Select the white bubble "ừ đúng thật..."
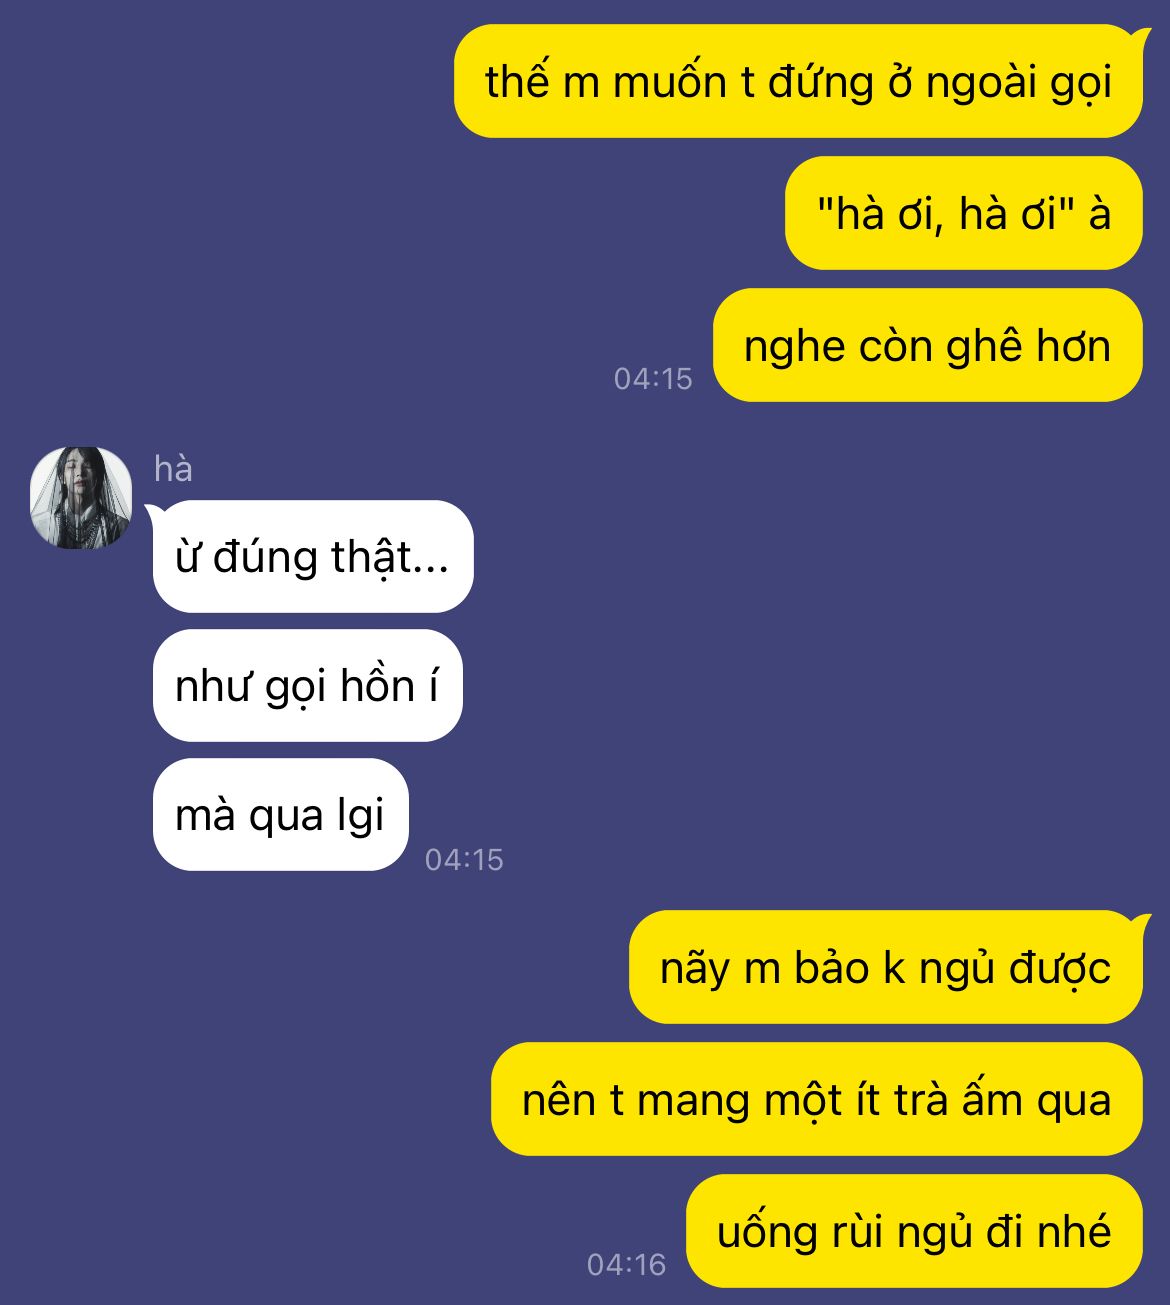The image size is (1170, 1305). (x=313, y=556)
